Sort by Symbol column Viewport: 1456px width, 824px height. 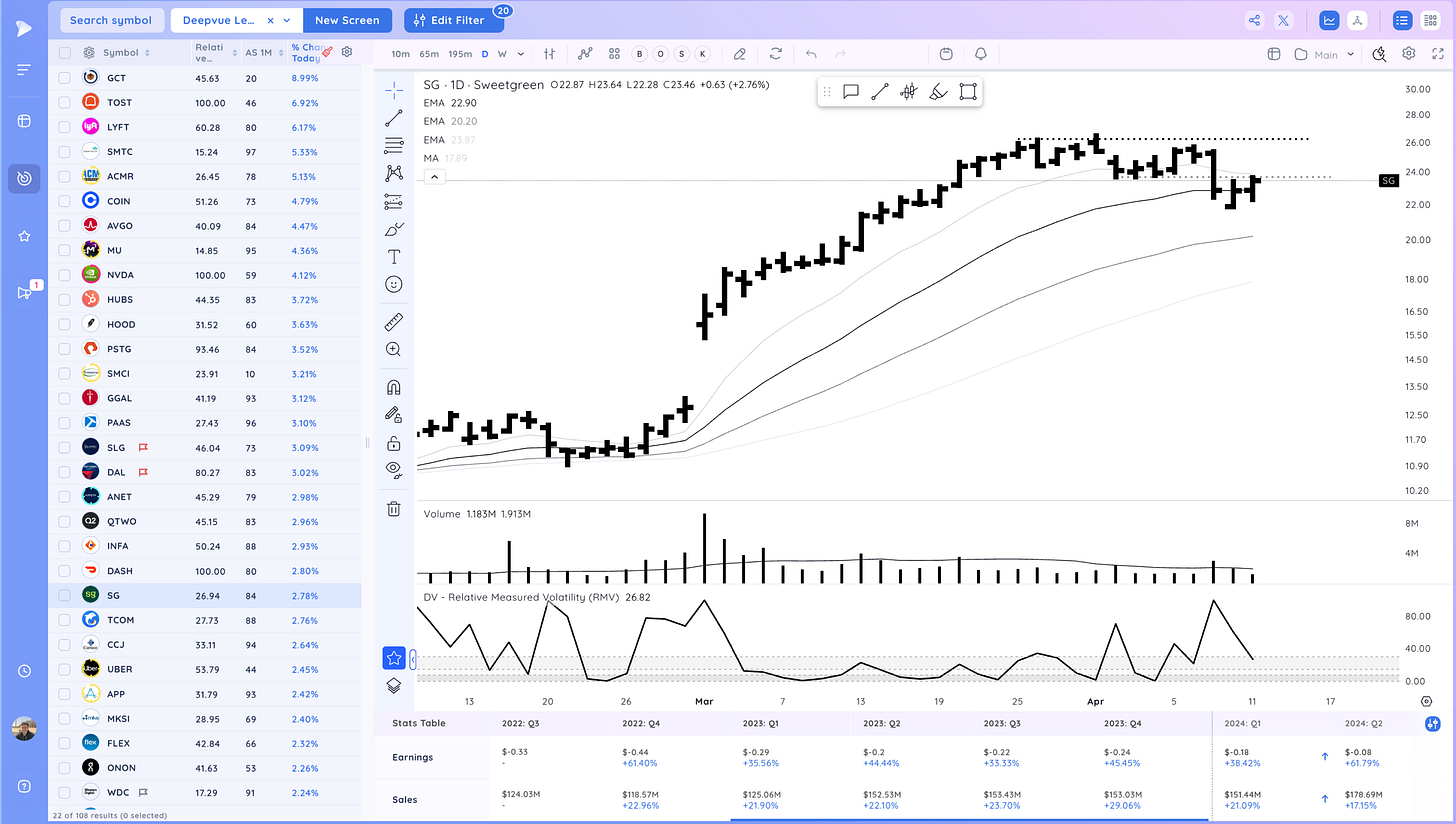[125, 53]
